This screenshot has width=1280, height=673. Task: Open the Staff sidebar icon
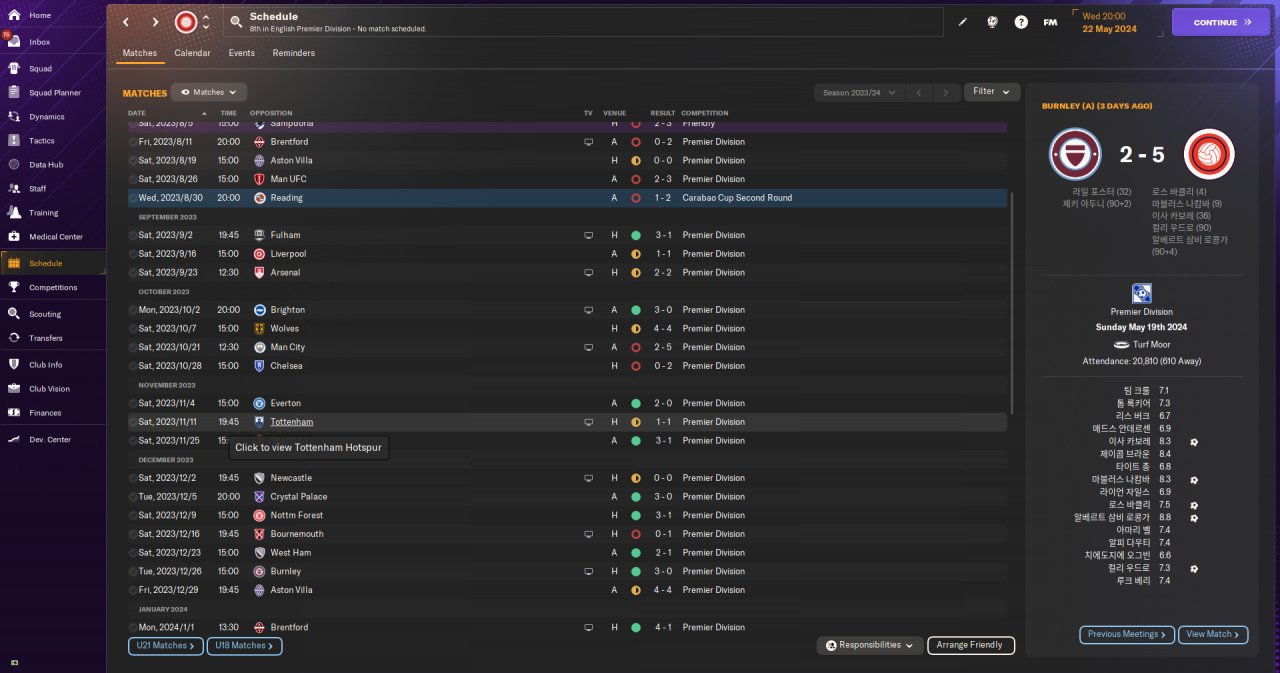[x=14, y=188]
